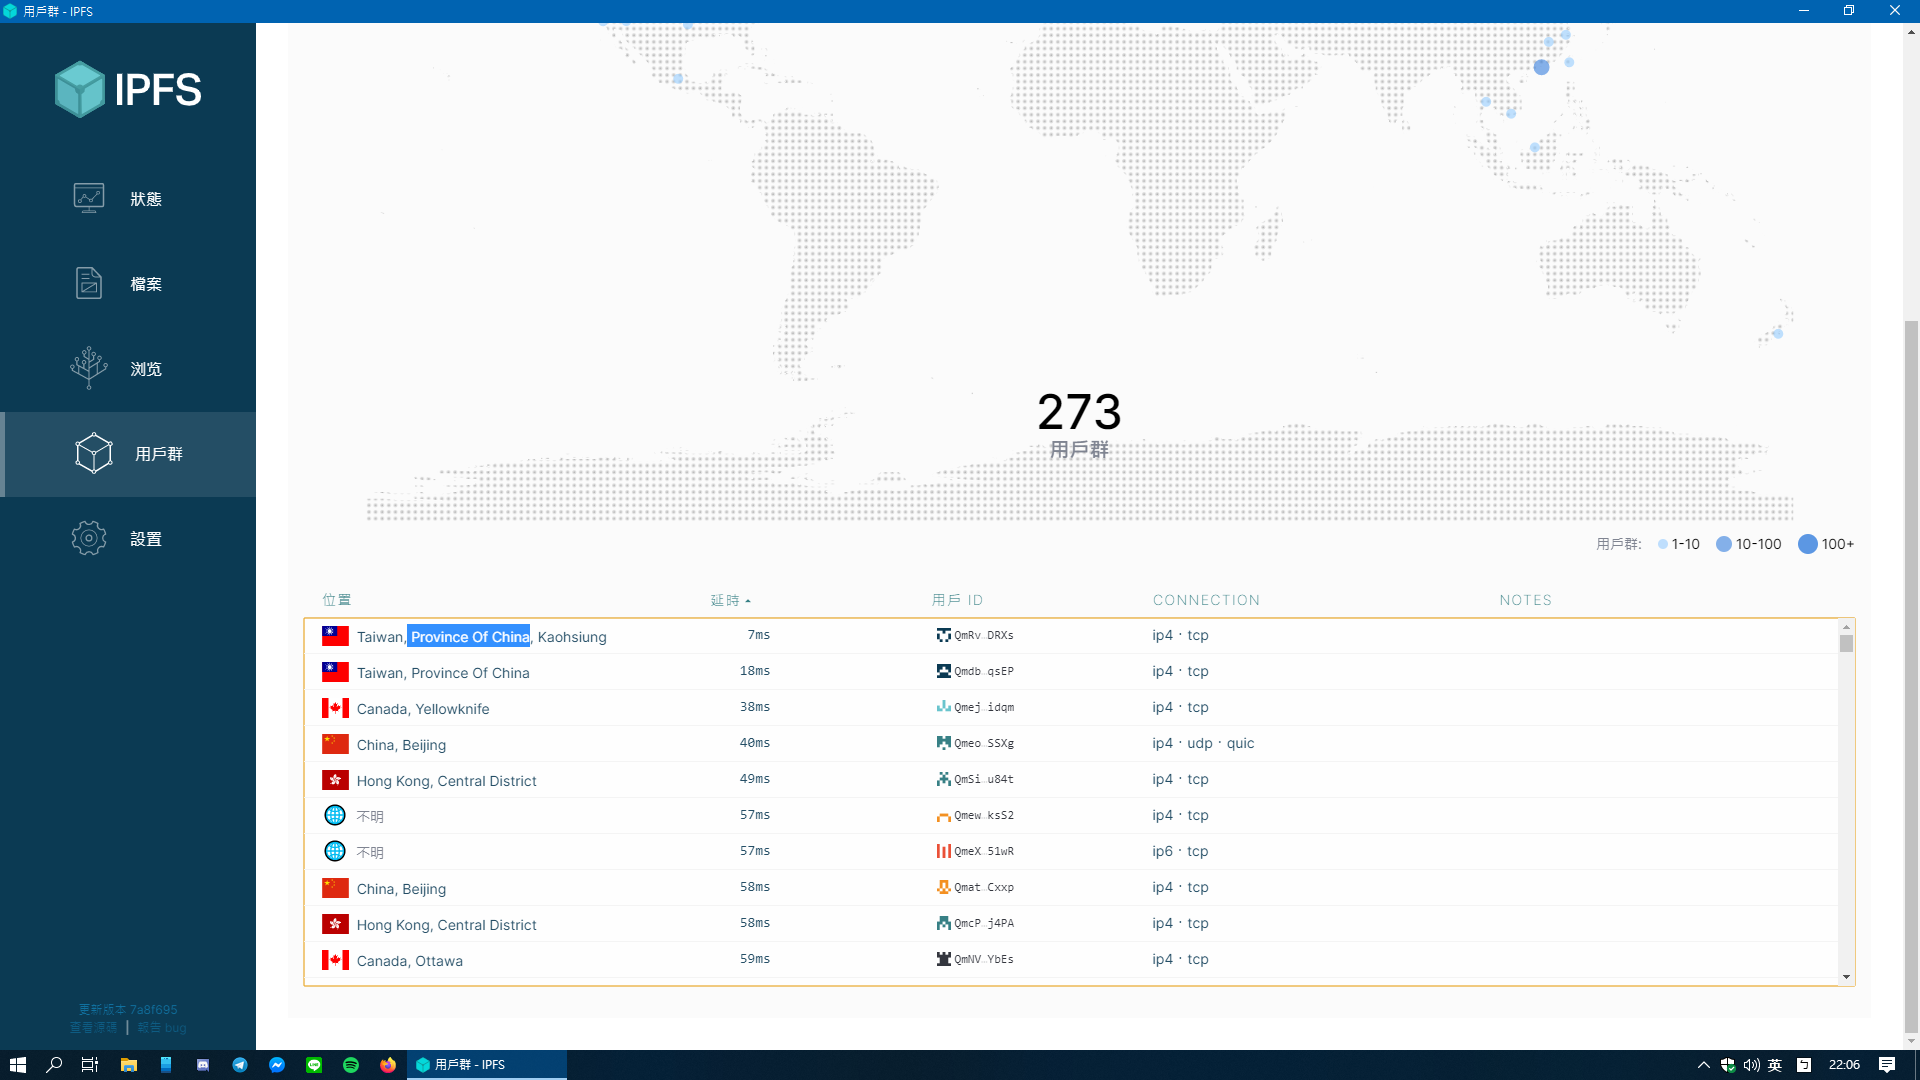Select the Taiwan 18ms peer location
This screenshot has height=1080, width=1920.
pos(443,673)
